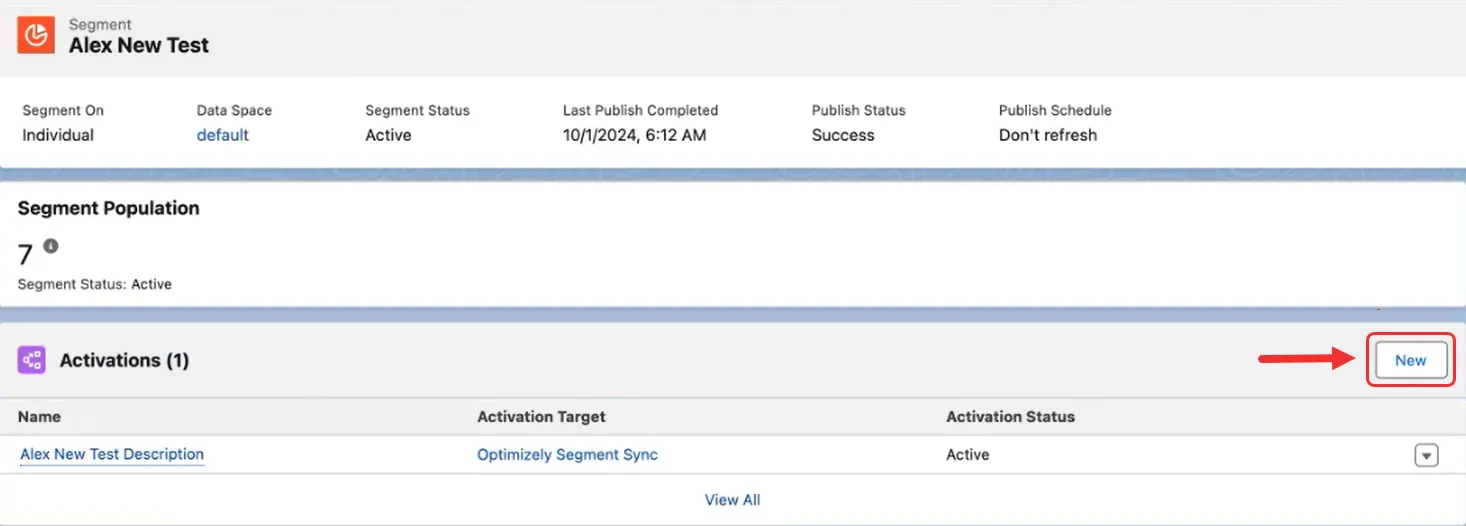
Task: Click the Alex New Test segment title
Action: click(x=139, y=45)
